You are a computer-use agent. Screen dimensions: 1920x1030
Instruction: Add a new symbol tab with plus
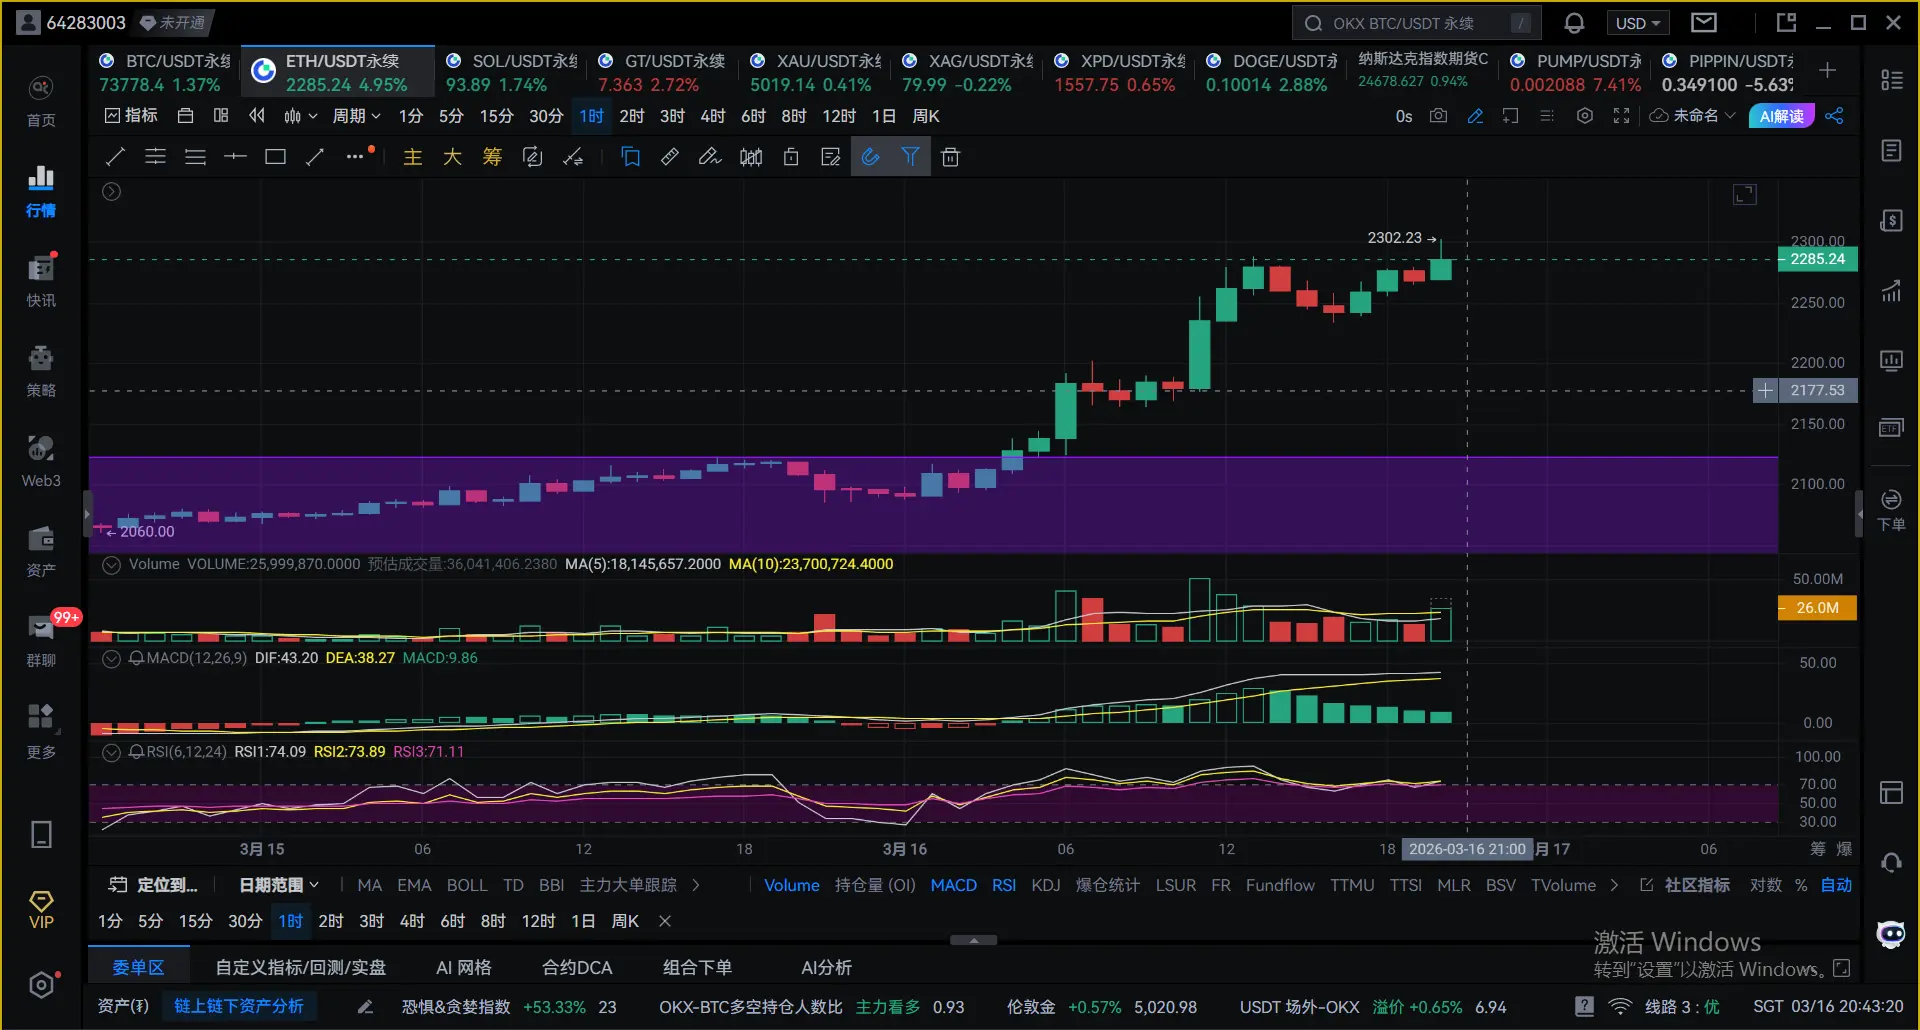1827,70
